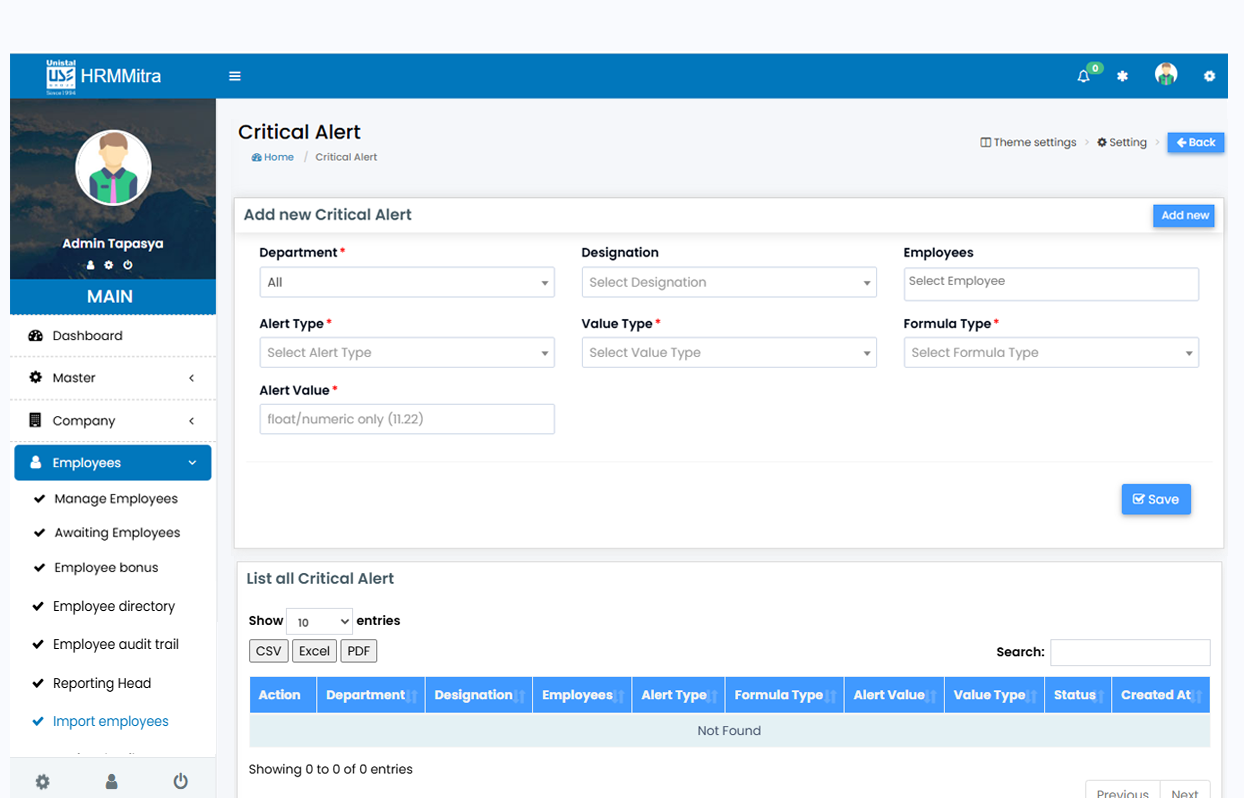This screenshot has width=1244, height=798.
Task: Click the power icon at sidebar bottom
Action: tap(180, 781)
